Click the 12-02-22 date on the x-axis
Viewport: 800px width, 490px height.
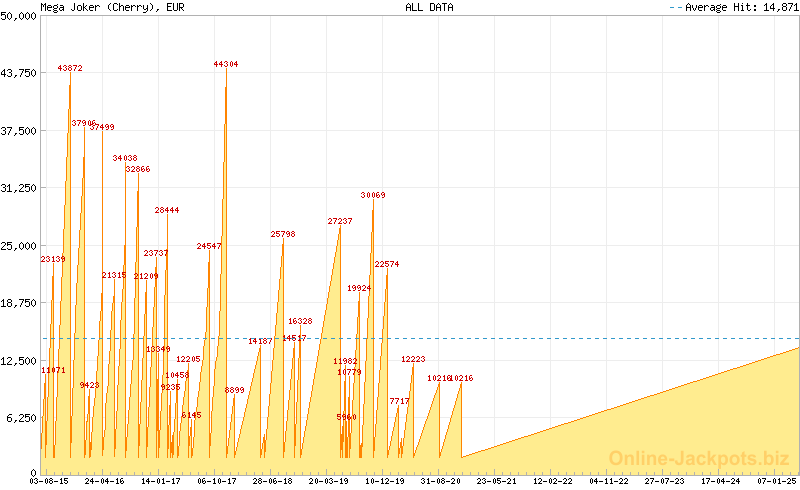click(553, 481)
